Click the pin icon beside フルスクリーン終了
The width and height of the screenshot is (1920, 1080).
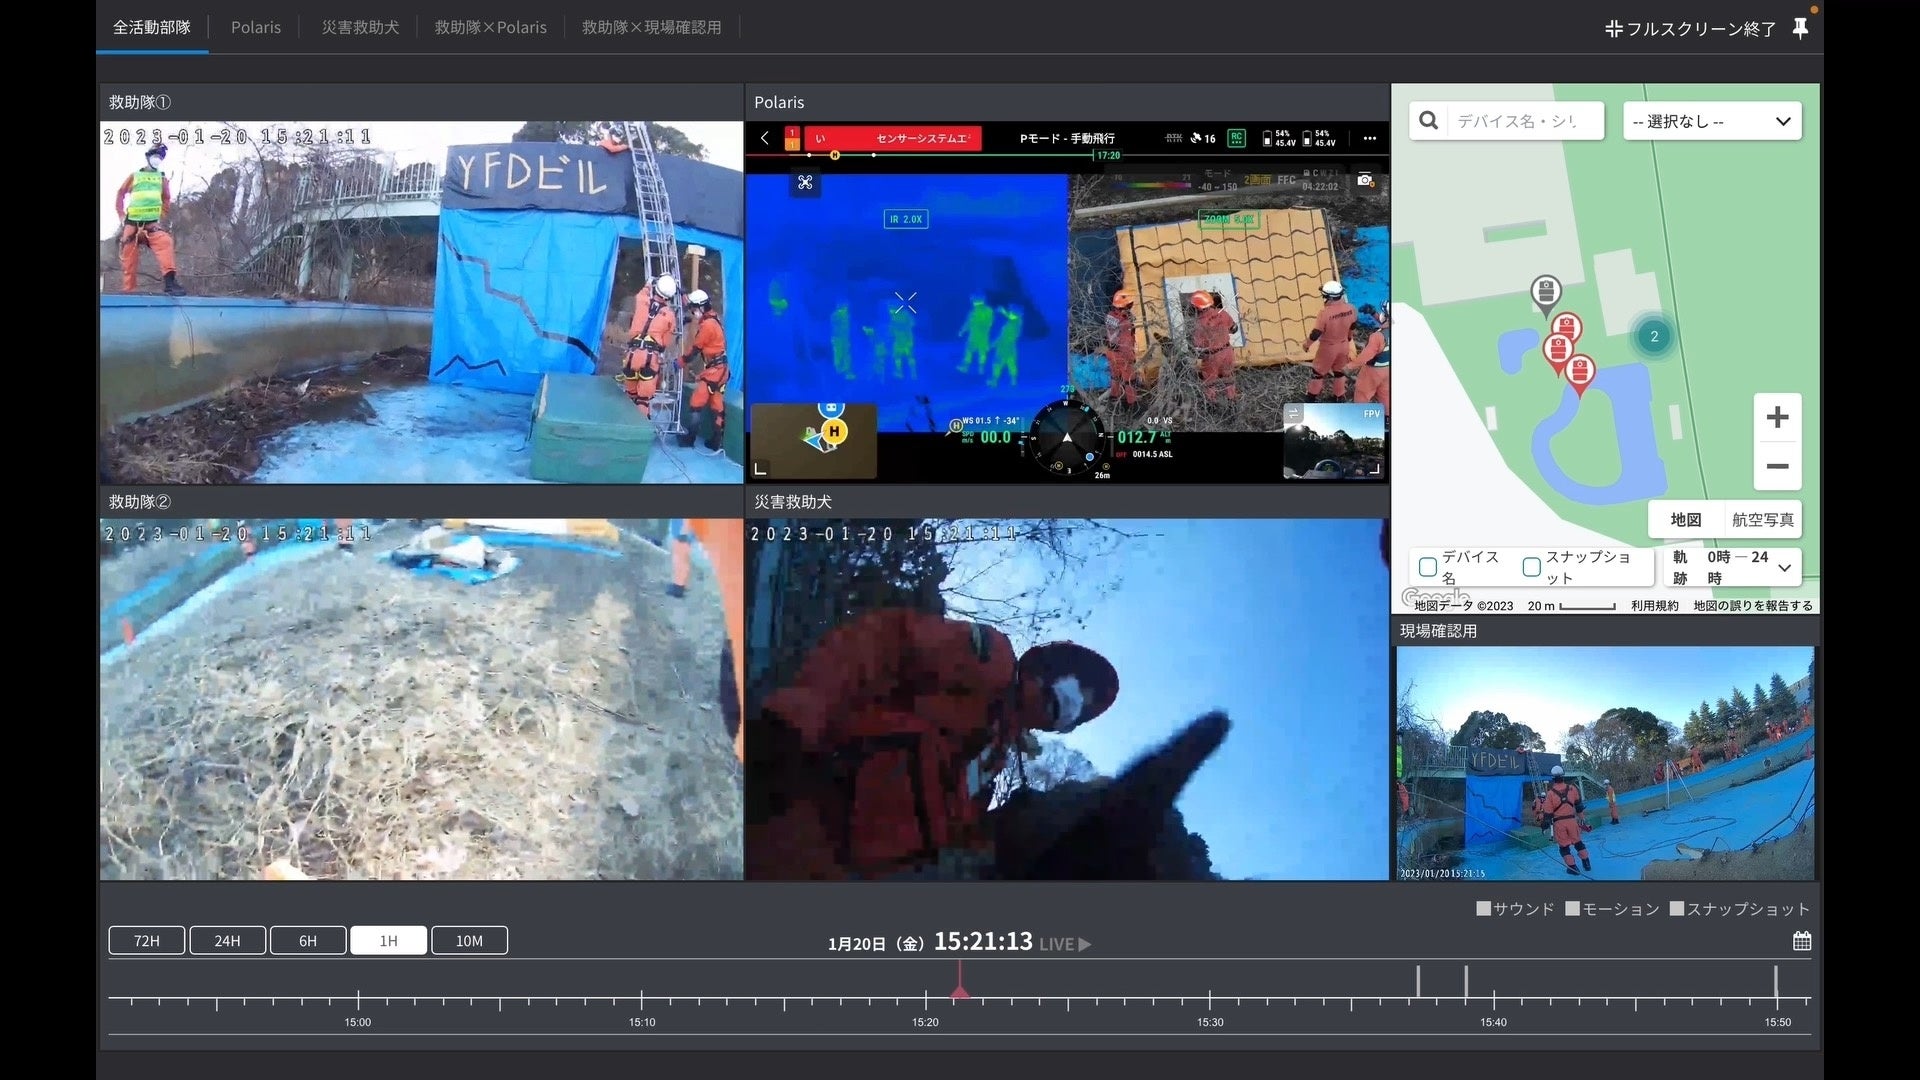[1800, 28]
